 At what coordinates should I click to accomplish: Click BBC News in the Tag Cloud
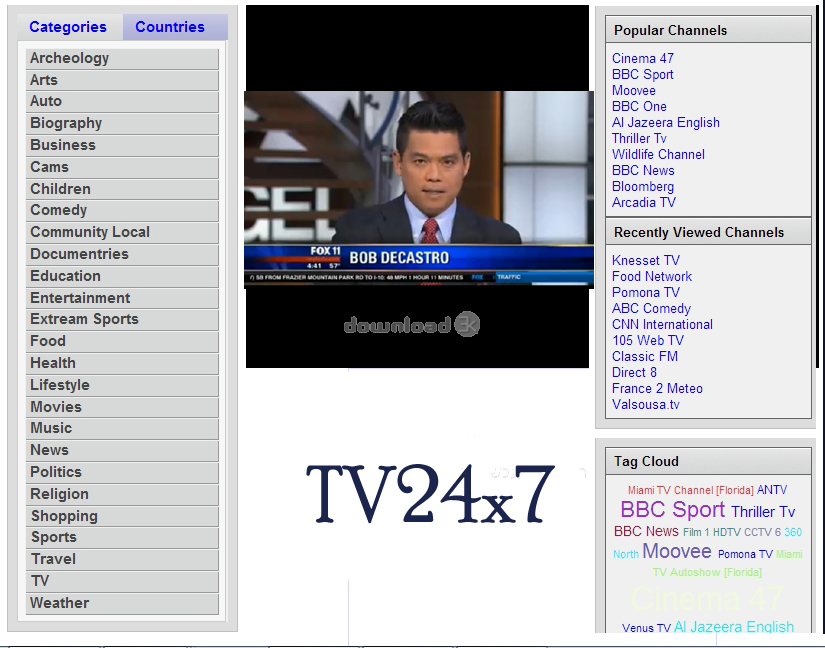[x=646, y=531]
